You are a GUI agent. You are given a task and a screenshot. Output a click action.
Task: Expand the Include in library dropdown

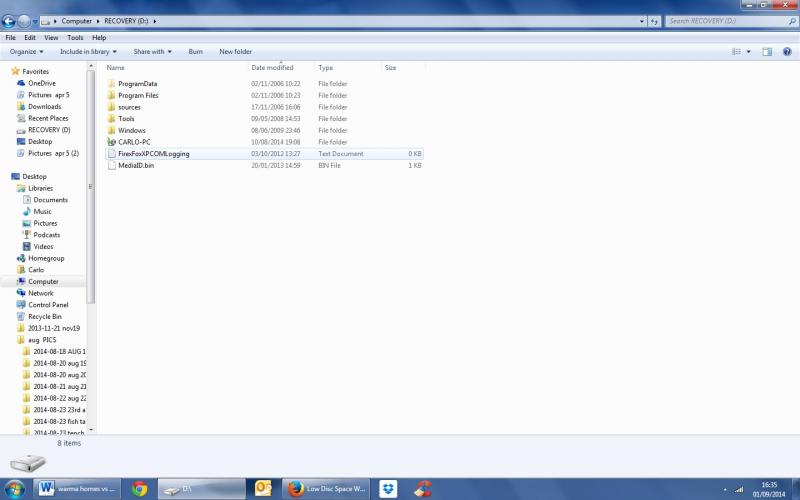pyautogui.click(x=88, y=51)
